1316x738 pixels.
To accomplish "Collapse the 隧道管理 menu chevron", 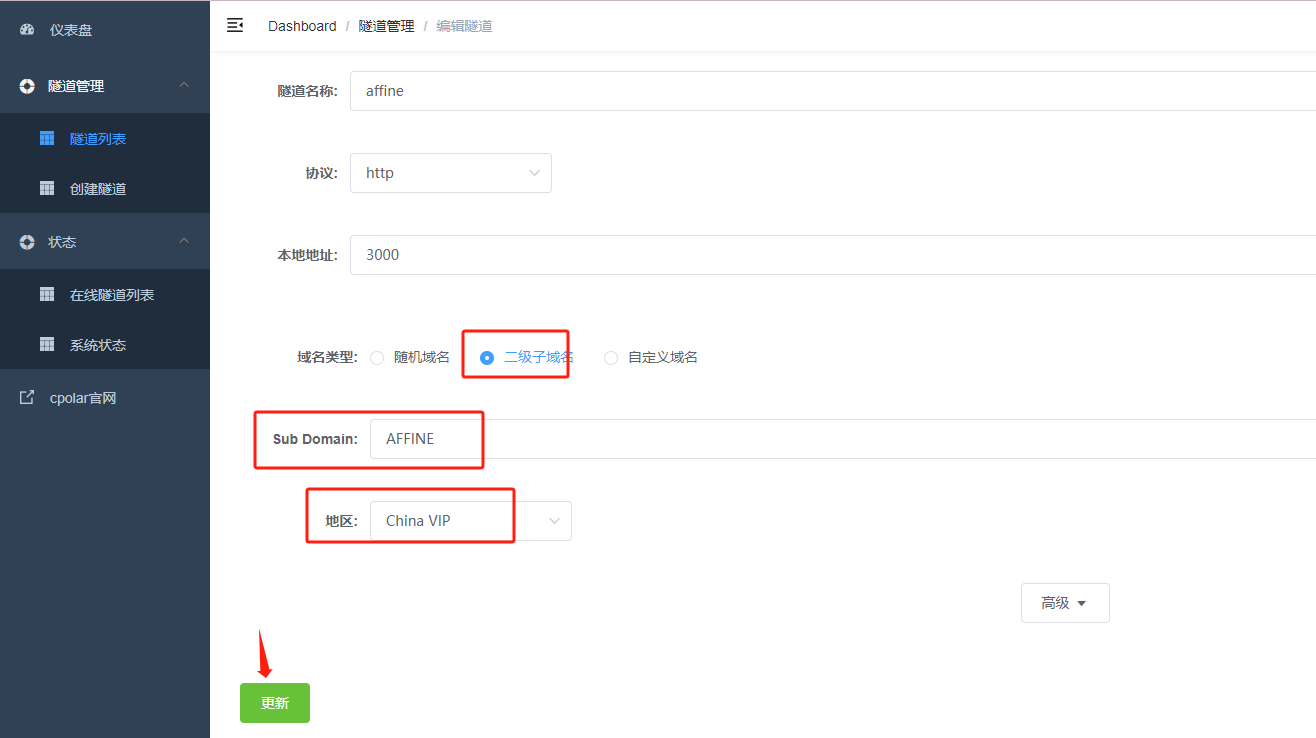I will [x=184, y=85].
